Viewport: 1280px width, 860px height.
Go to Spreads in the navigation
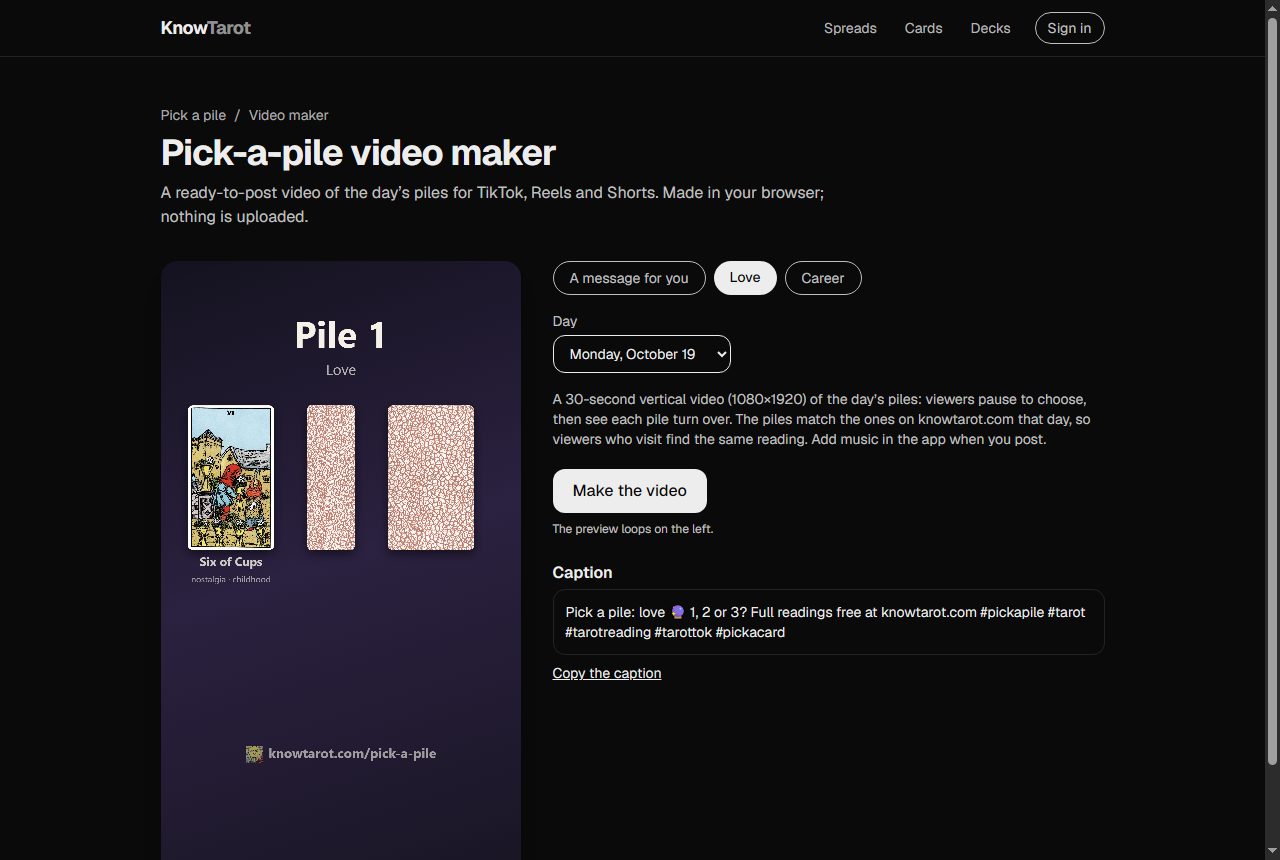(x=850, y=28)
